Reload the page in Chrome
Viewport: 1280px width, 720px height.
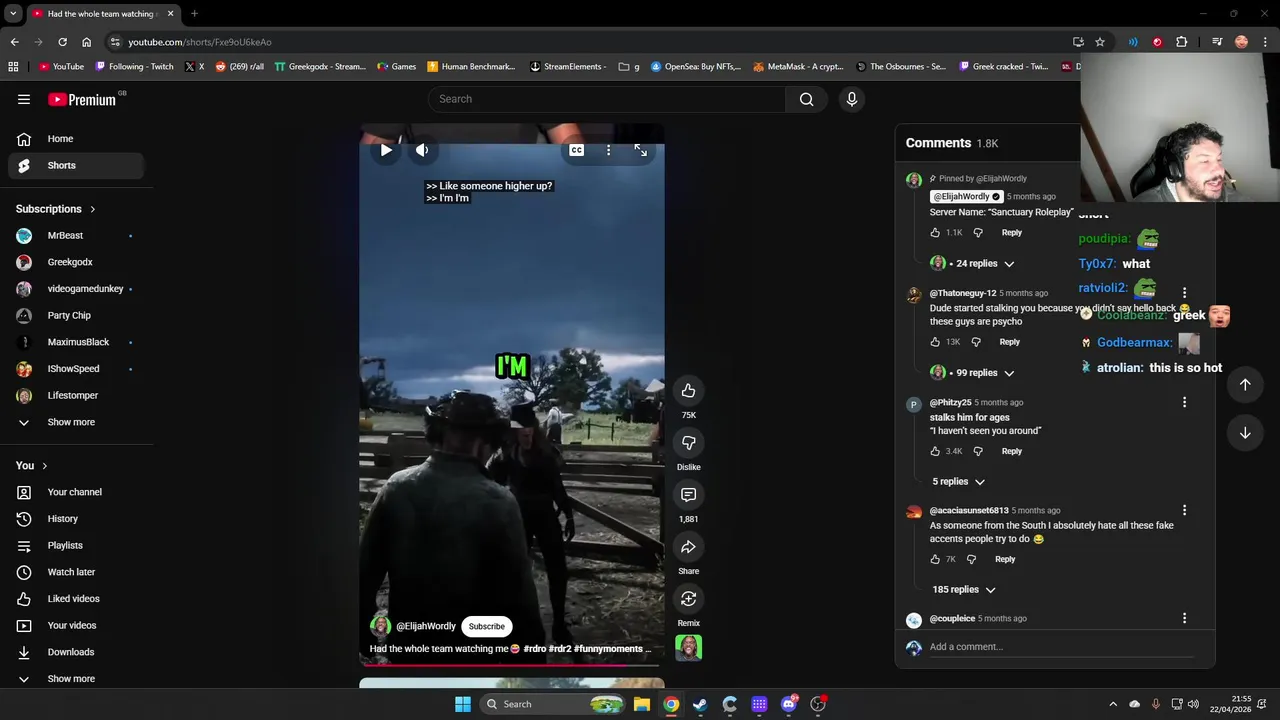point(62,42)
